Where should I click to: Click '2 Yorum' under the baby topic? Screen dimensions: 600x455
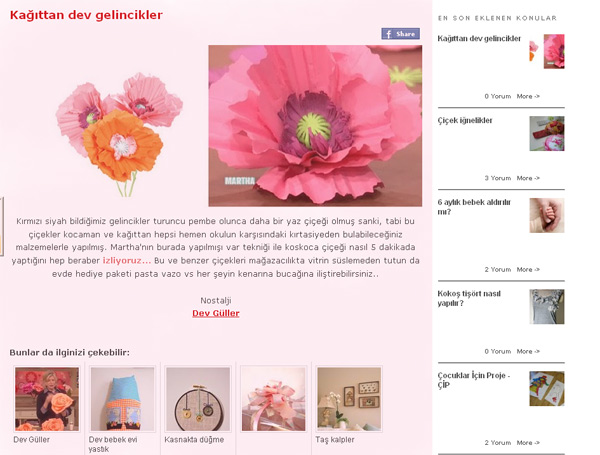pyautogui.click(x=497, y=269)
